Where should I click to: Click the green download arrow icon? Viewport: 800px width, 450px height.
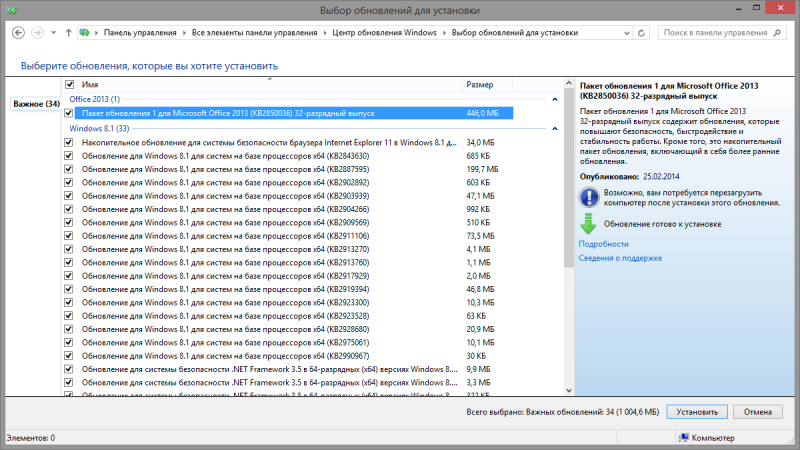[588, 223]
